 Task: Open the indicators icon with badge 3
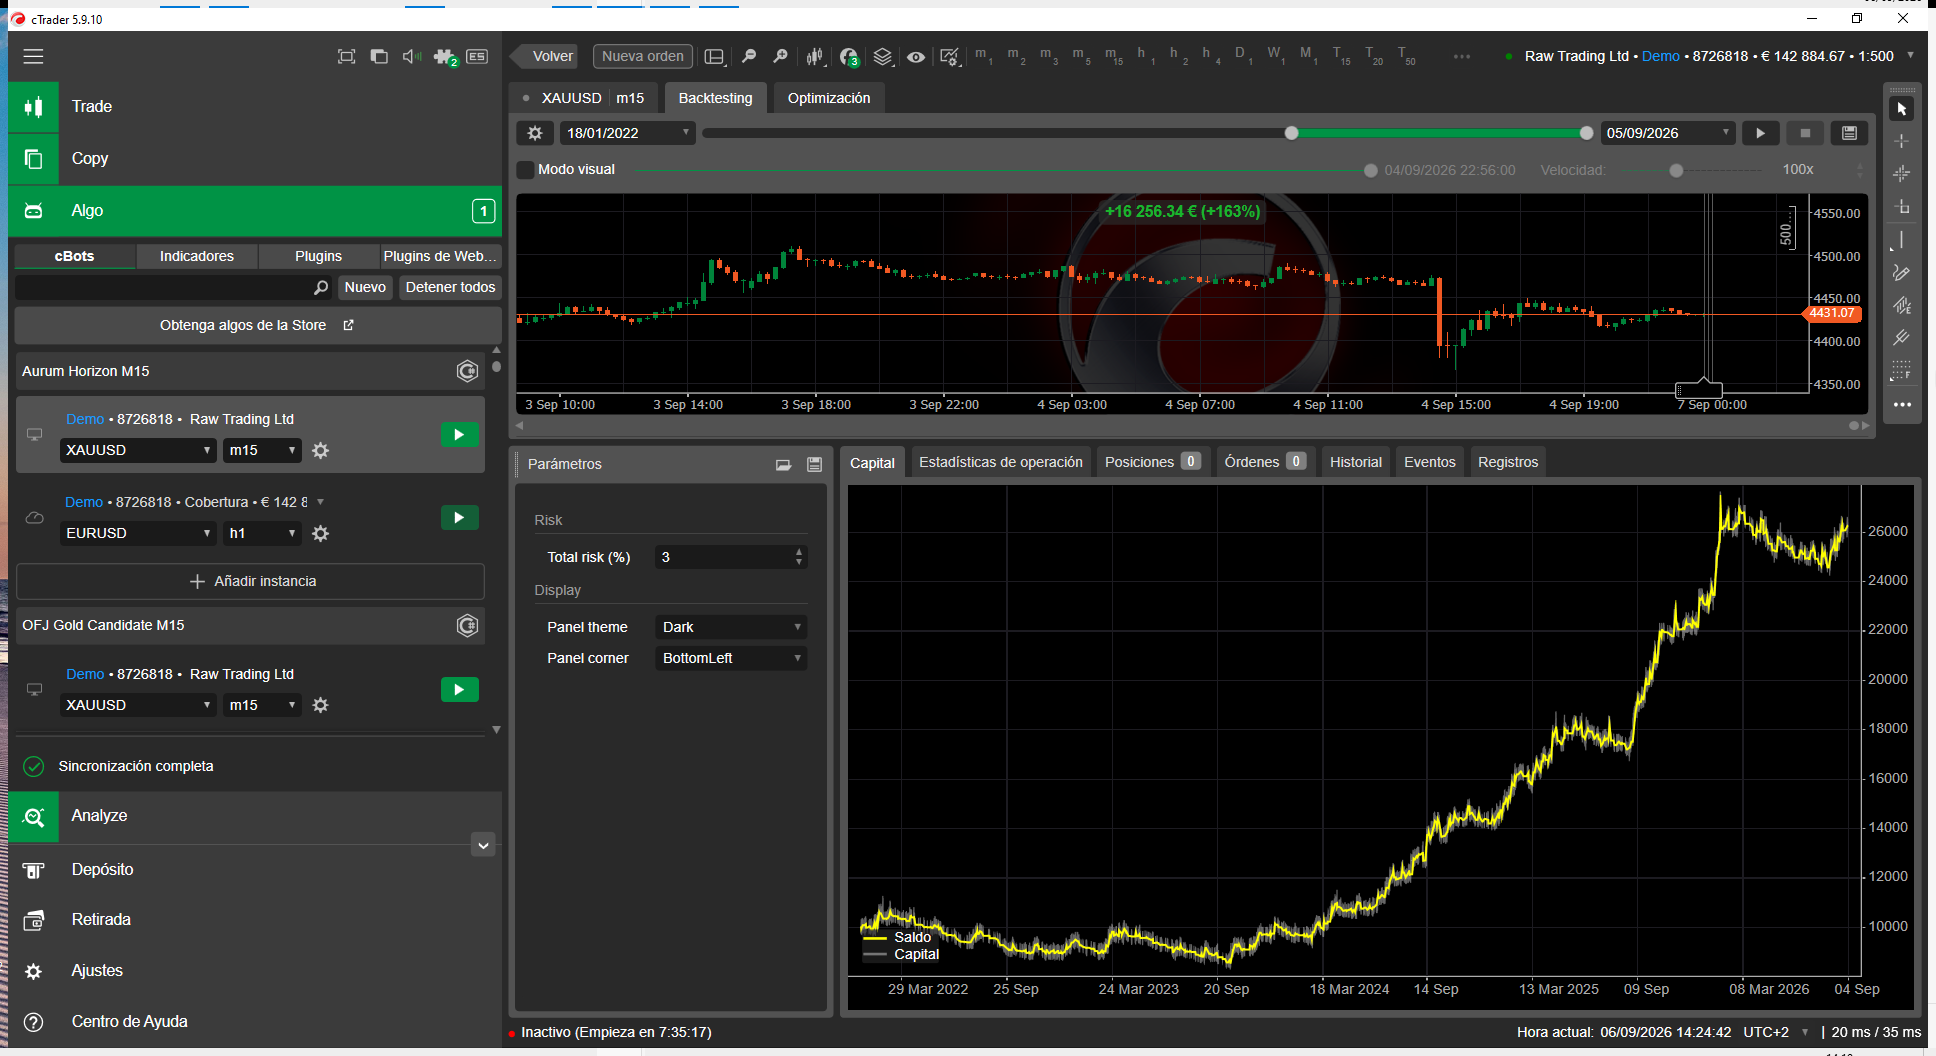tap(849, 57)
